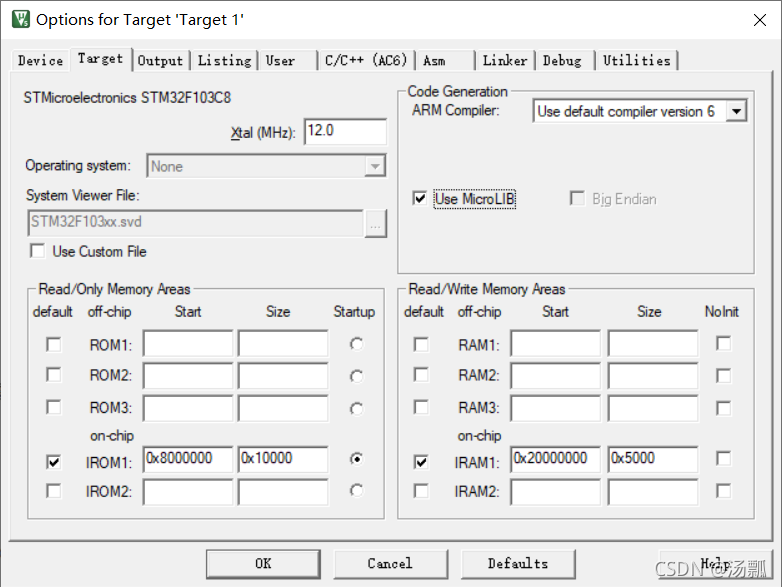The image size is (782, 587).
Task: Select the IROM1 Startup radio button
Action: pos(356,458)
